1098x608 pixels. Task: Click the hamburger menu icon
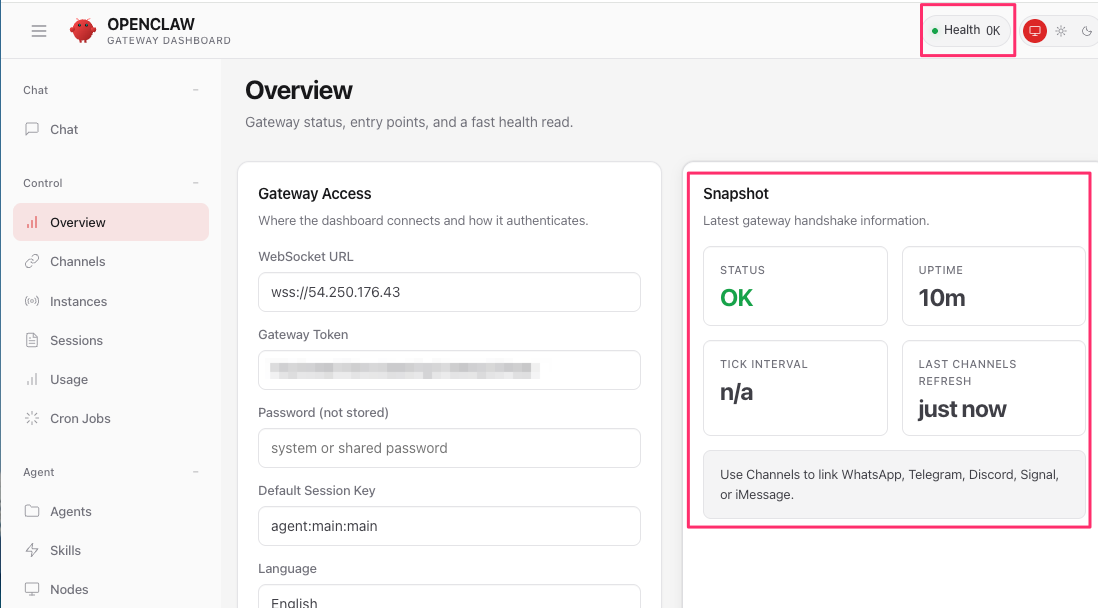[39, 31]
